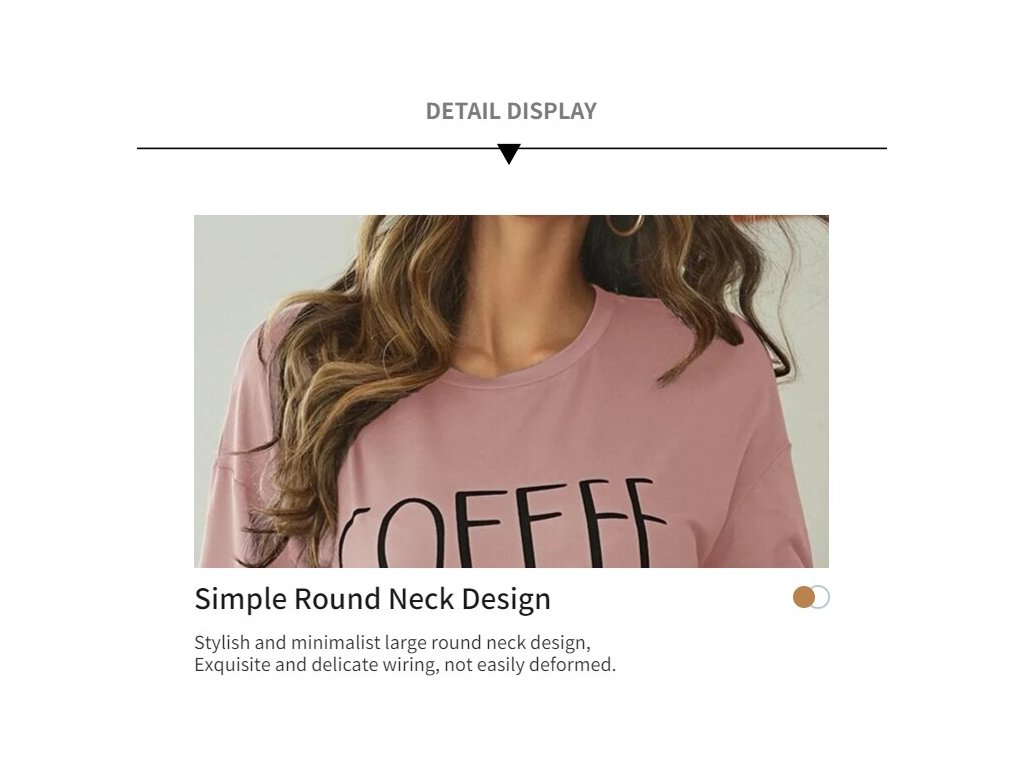Click the solid brown circle icon
The width and height of the screenshot is (1024, 768).
point(803,597)
